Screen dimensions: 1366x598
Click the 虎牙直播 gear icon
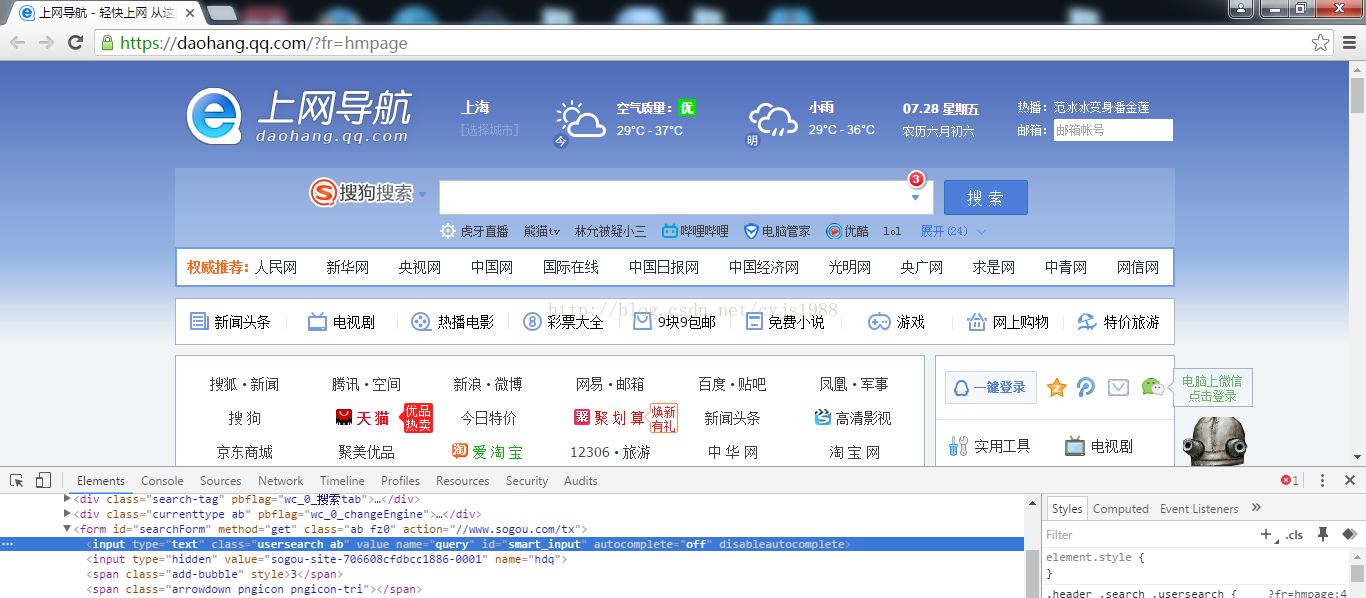pos(448,231)
